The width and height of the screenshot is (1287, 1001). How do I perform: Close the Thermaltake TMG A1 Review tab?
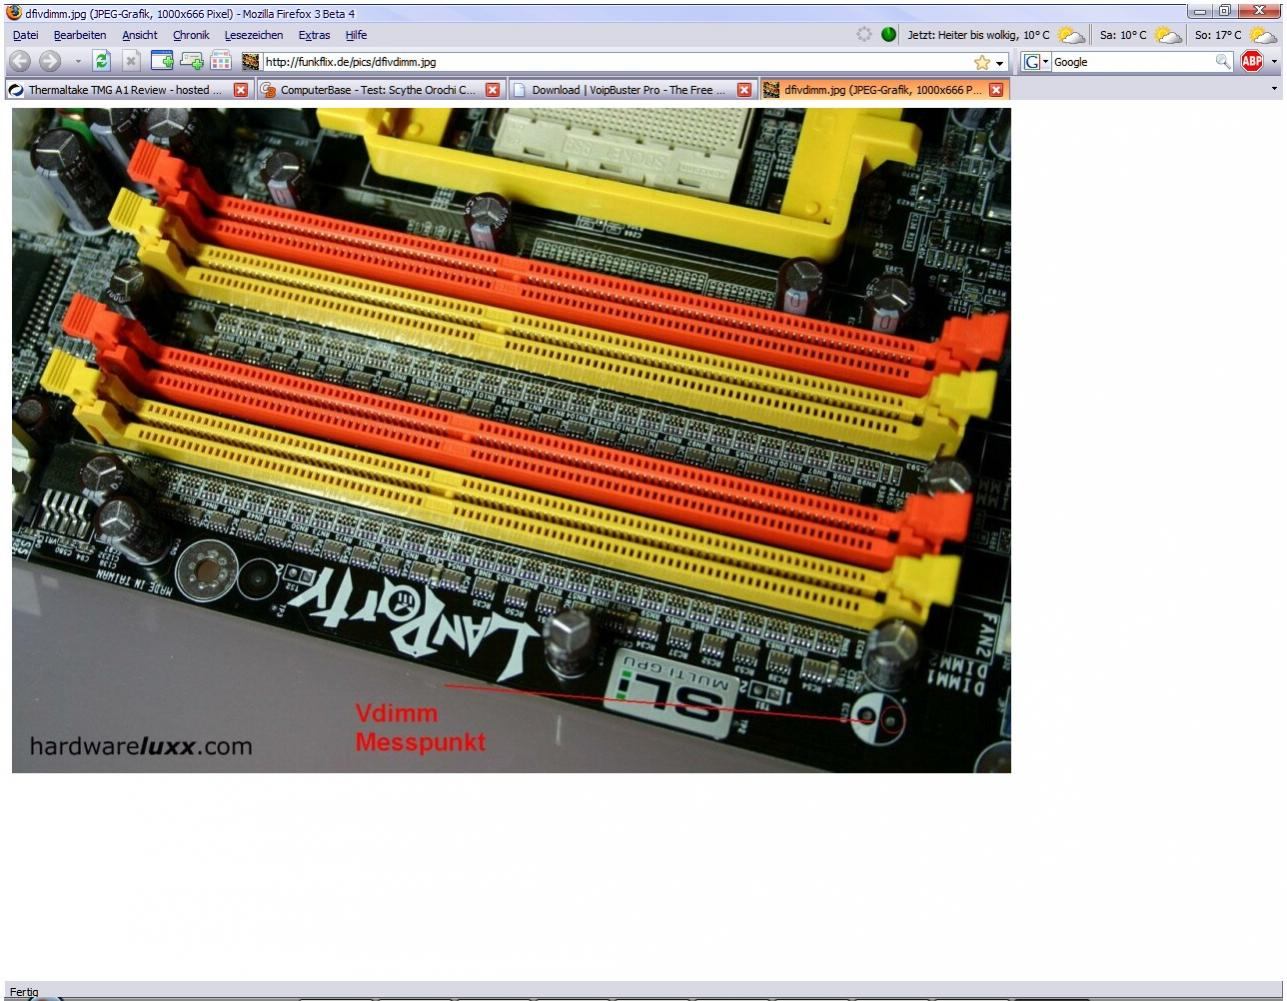[241, 90]
